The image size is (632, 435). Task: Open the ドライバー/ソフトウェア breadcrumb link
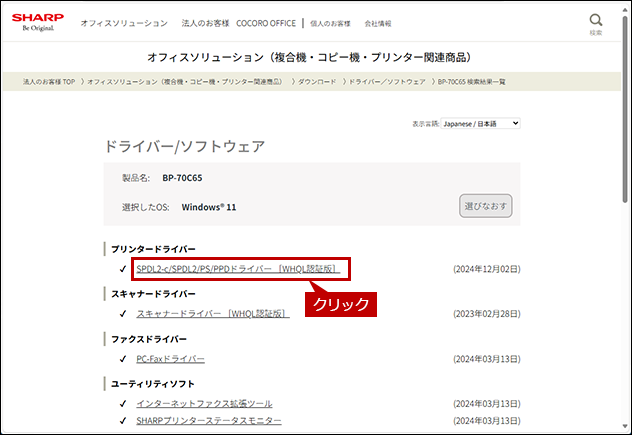pyautogui.click(x=387, y=82)
